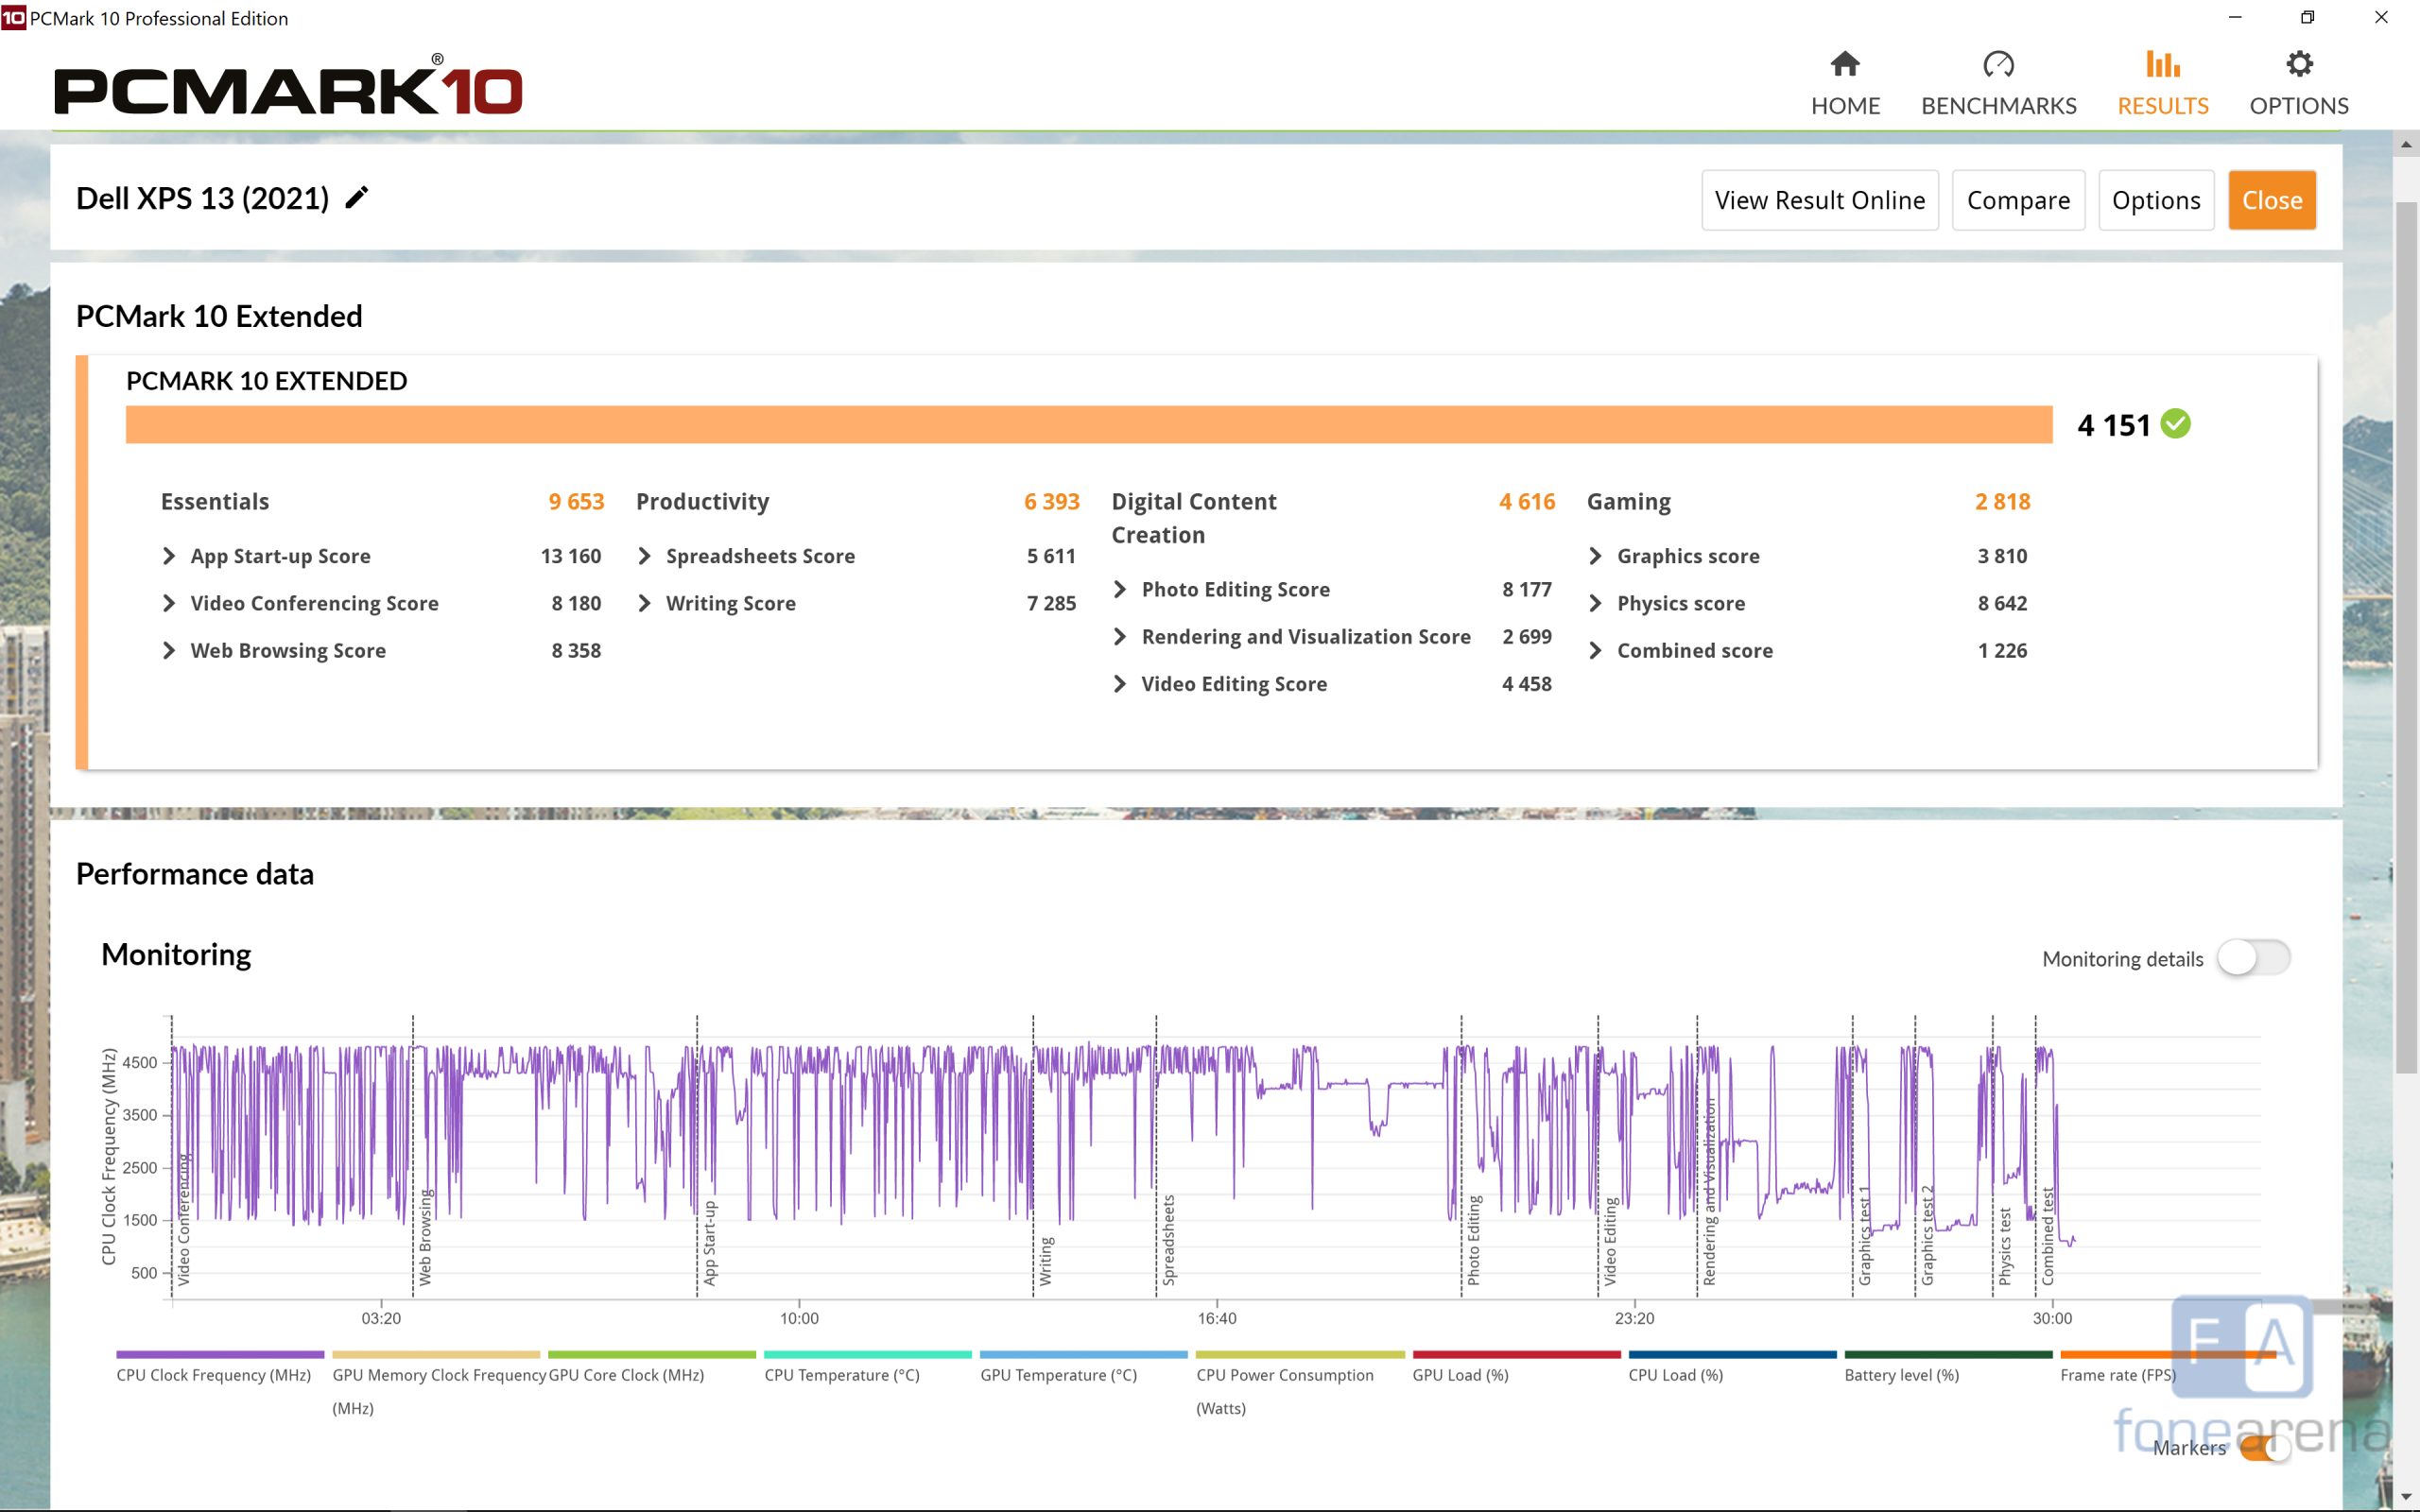Enable the Monitoring details toggle
Image resolution: width=2420 pixels, height=1512 pixels.
coord(2252,958)
